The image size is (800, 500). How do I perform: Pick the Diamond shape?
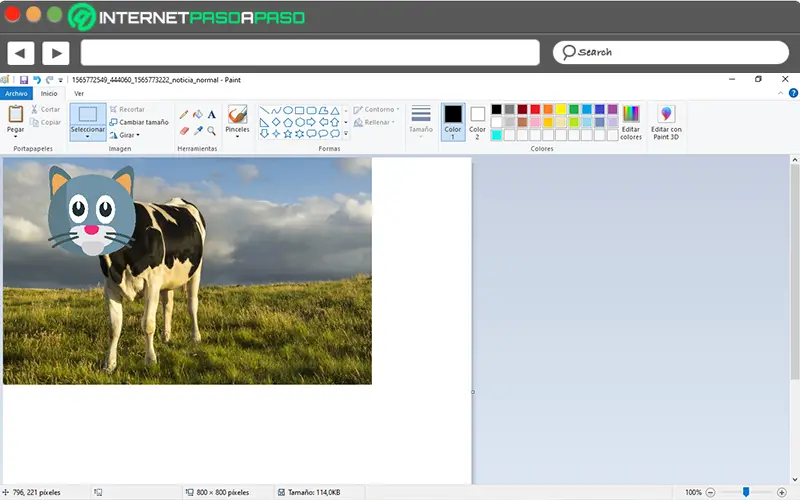pos(276,122)
